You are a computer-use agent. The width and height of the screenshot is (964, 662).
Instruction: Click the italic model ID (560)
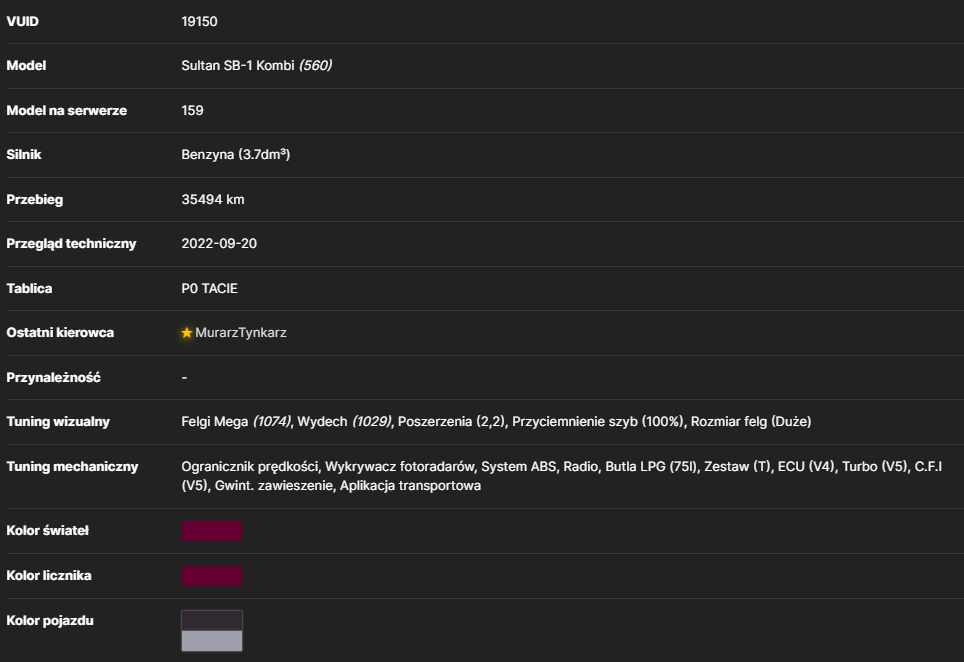tap(315, 65)
